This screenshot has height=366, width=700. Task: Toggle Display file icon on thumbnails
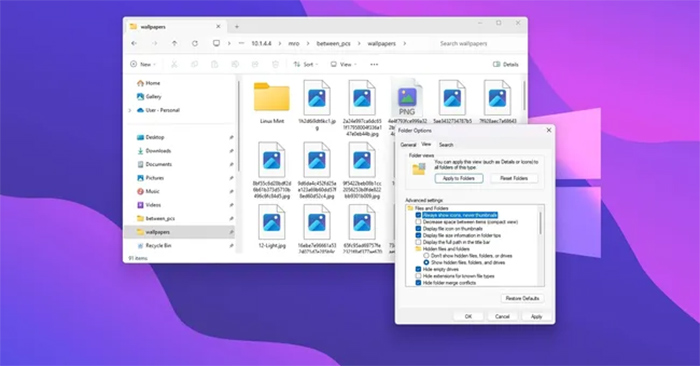click(418, 229)
